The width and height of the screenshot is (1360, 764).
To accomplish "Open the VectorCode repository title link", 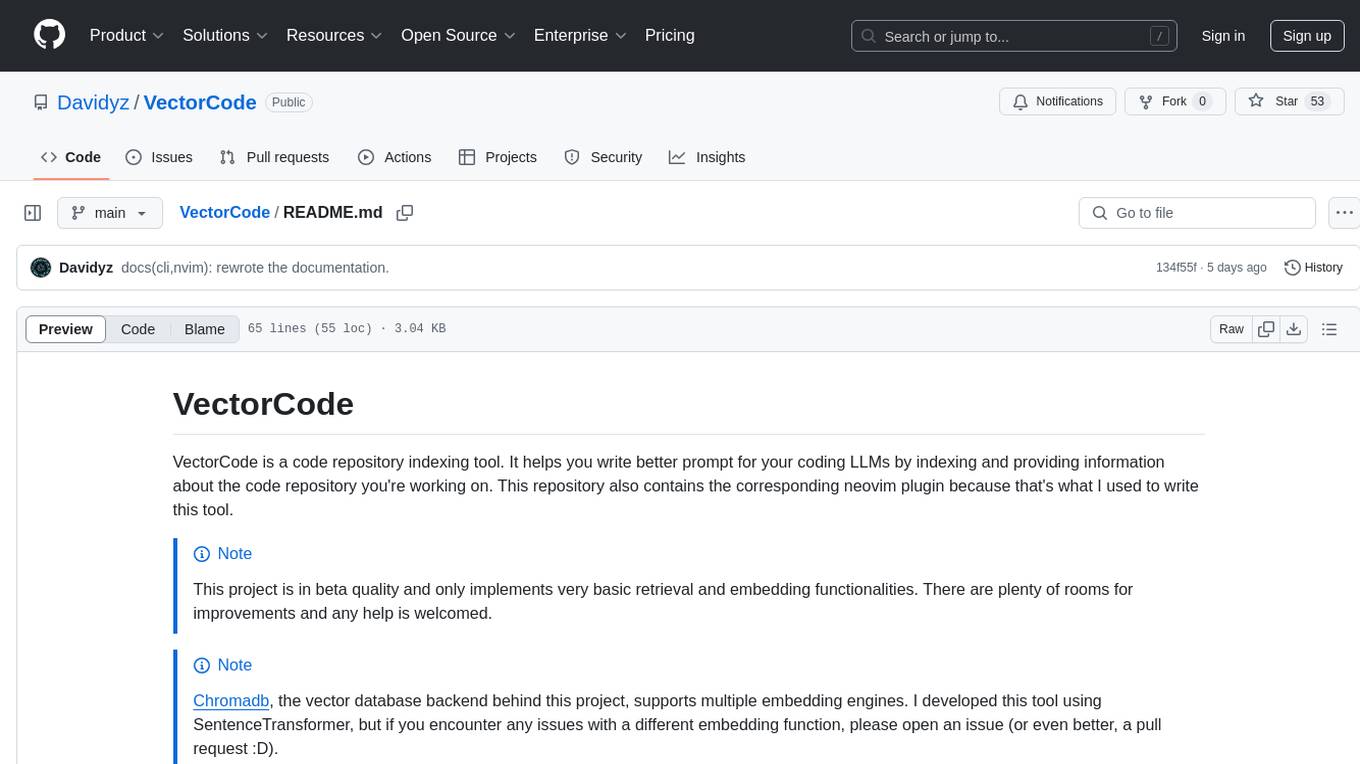I will click(200, 102).
